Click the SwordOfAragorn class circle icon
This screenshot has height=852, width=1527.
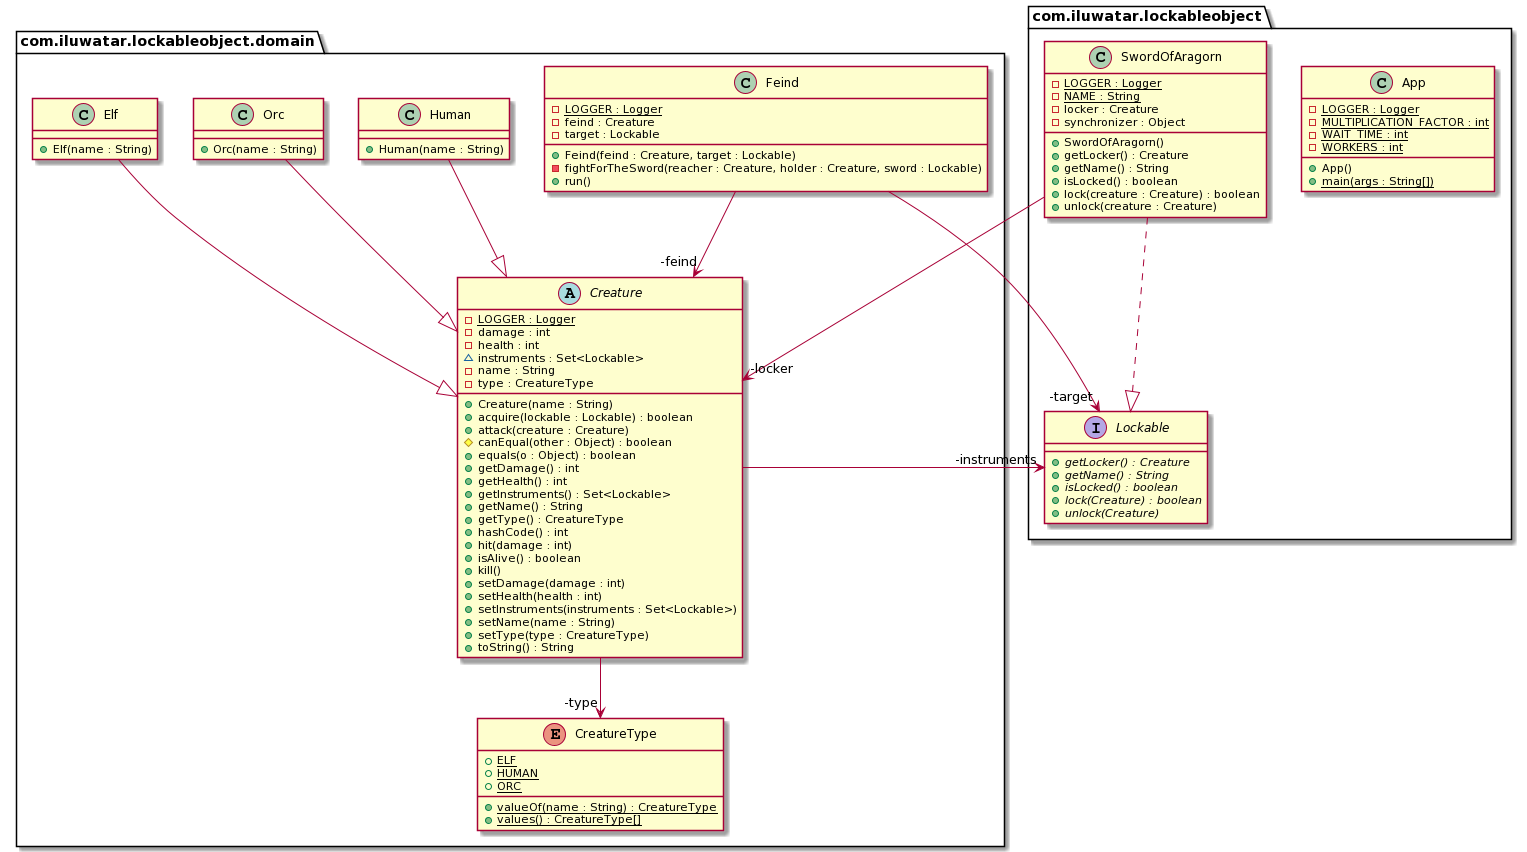pyautogui.click(x=1100, y=57)
